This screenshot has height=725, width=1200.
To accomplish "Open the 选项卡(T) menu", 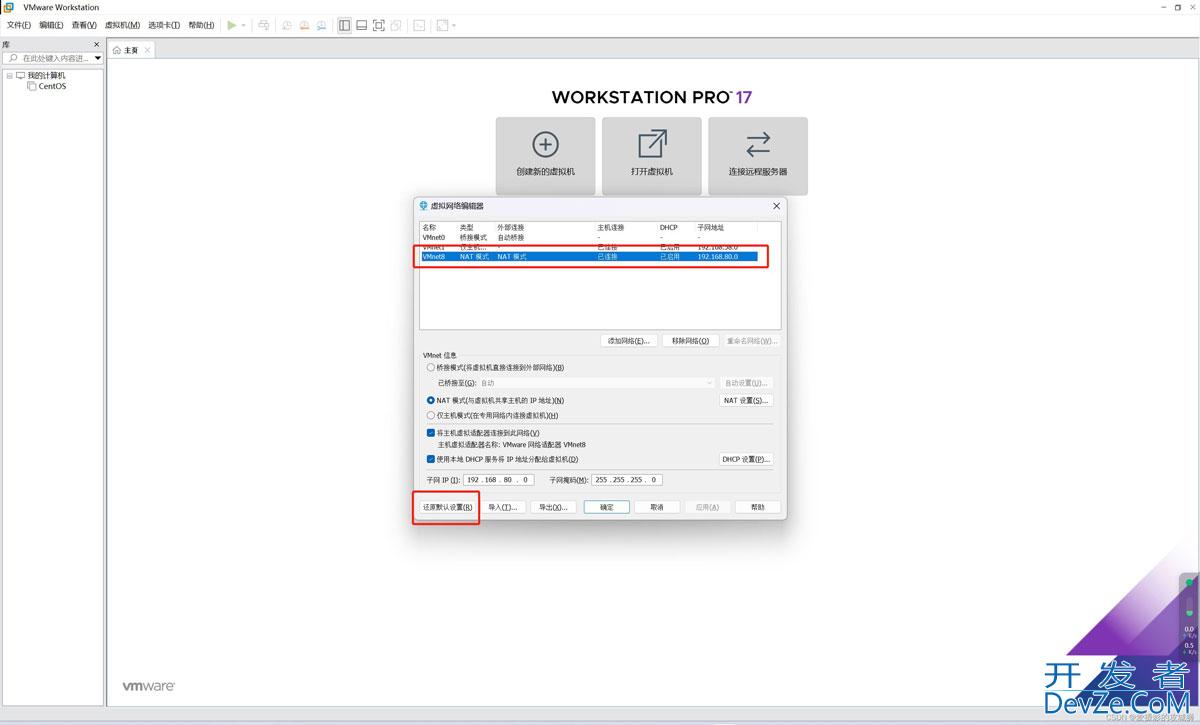I will pos(164,25).
